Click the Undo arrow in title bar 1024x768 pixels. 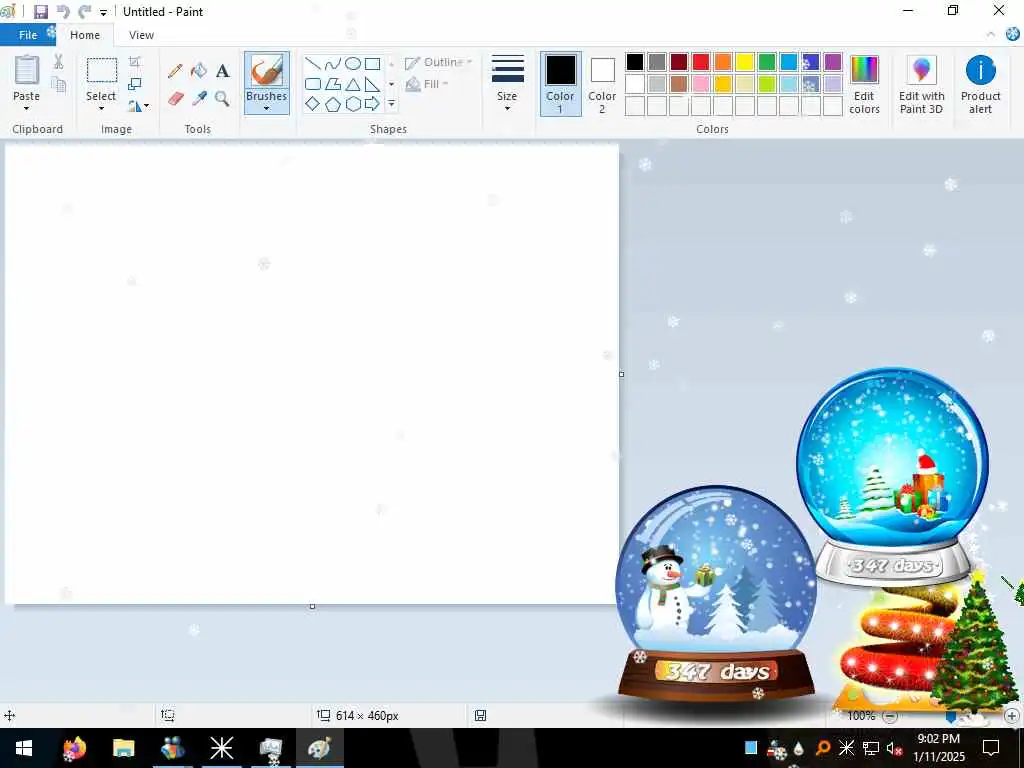pyautogui.click(x=63, y=12)
